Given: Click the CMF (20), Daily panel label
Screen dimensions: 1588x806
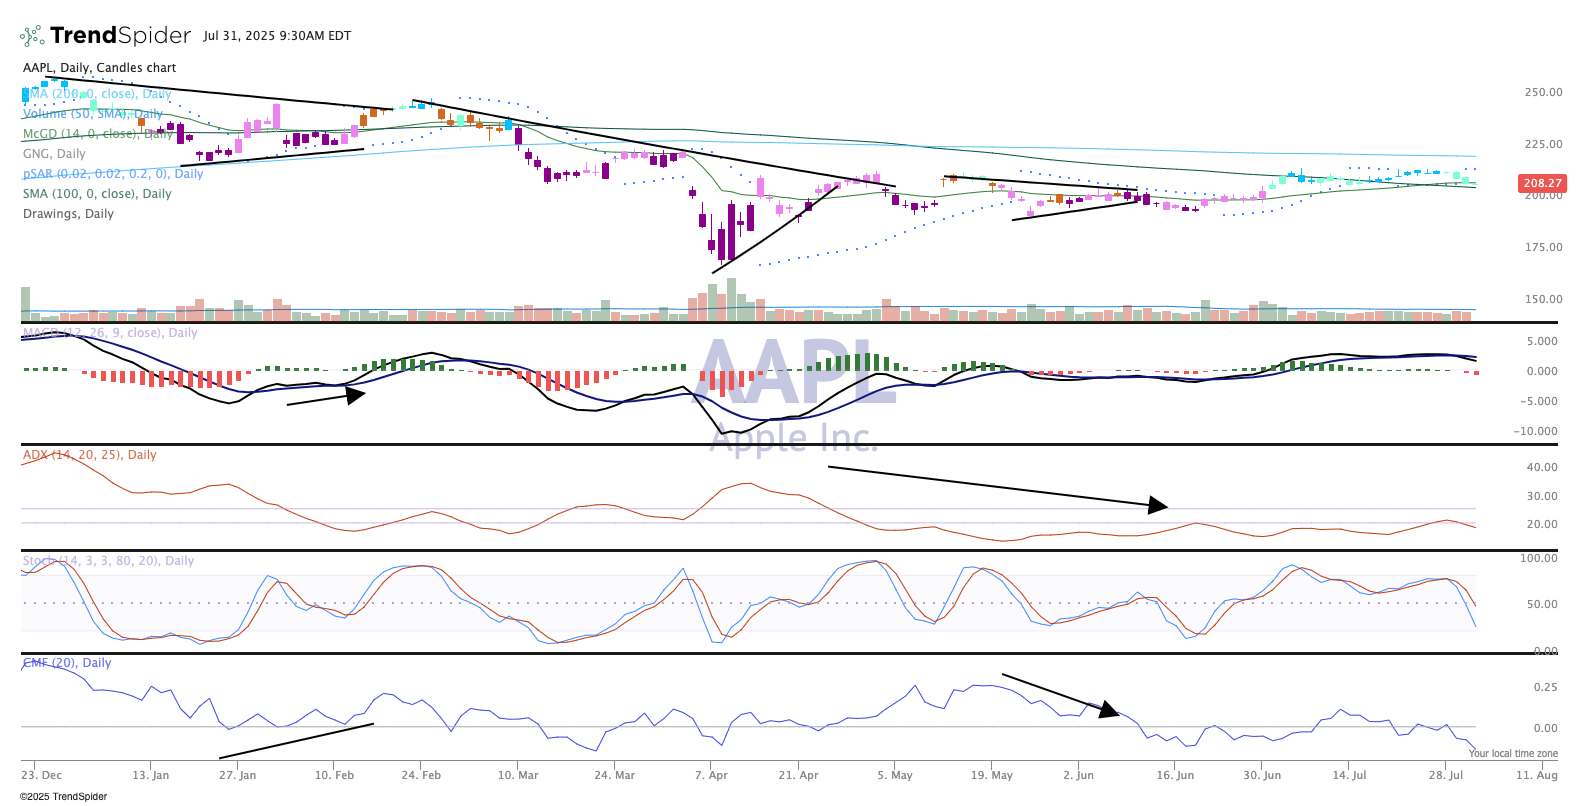Looking at the screenshot, I should coord(67,663).
